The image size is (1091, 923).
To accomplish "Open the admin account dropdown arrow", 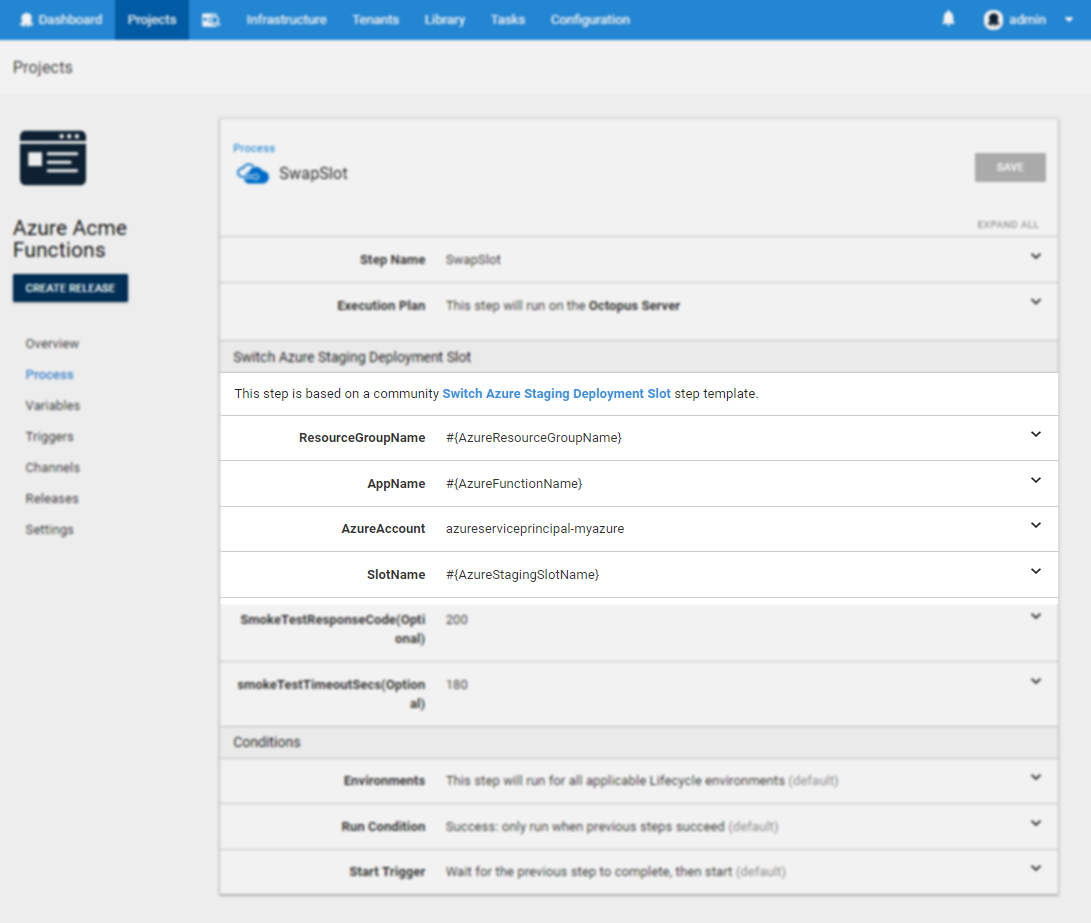I will pos(1069,20).
